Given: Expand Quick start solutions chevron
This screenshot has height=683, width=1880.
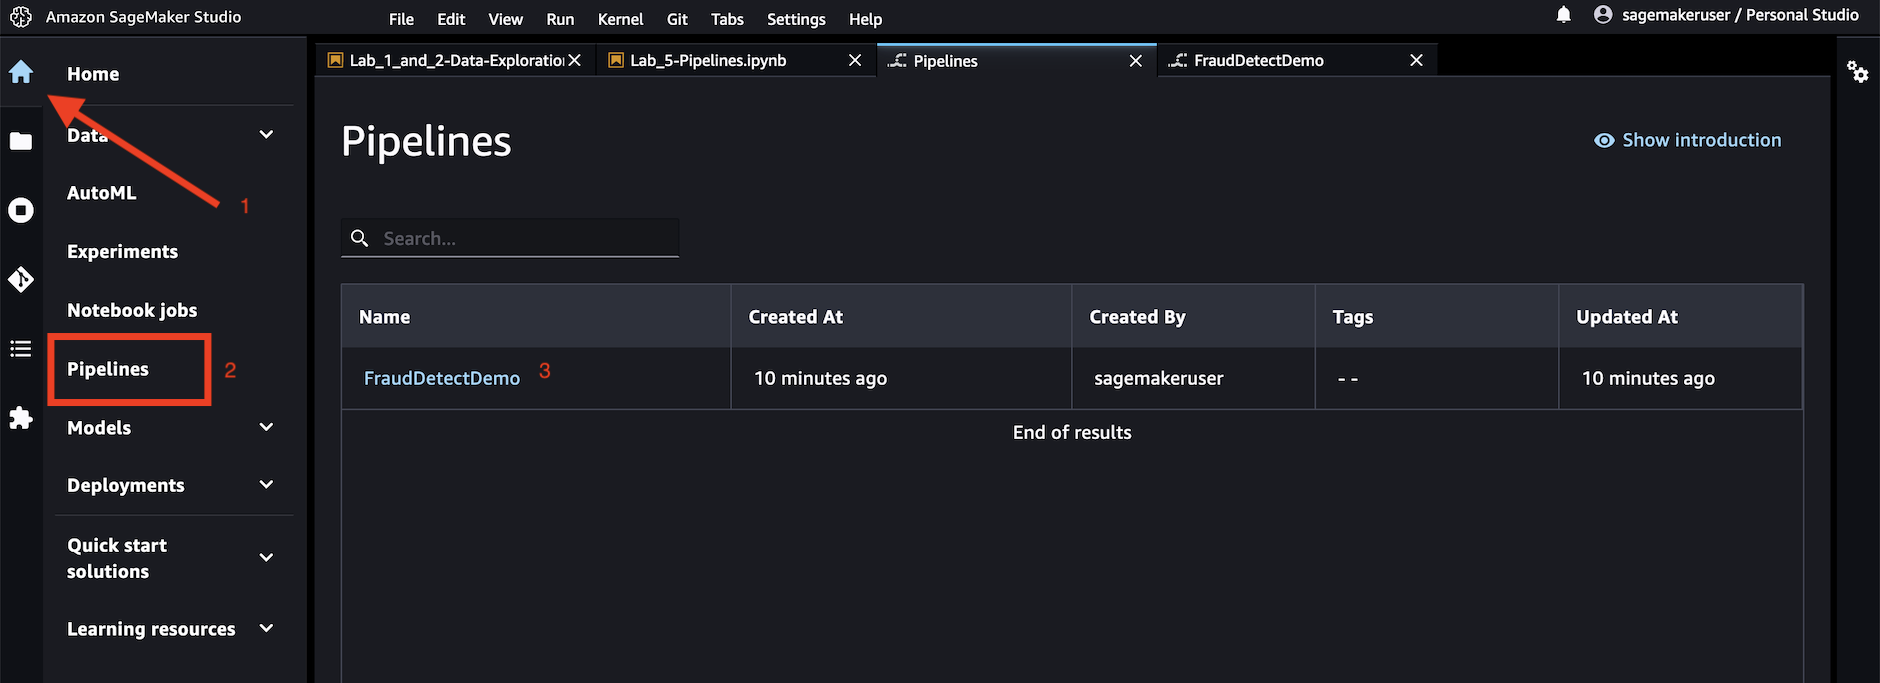Looking at the screenshot, I should (x=266, y=557).
